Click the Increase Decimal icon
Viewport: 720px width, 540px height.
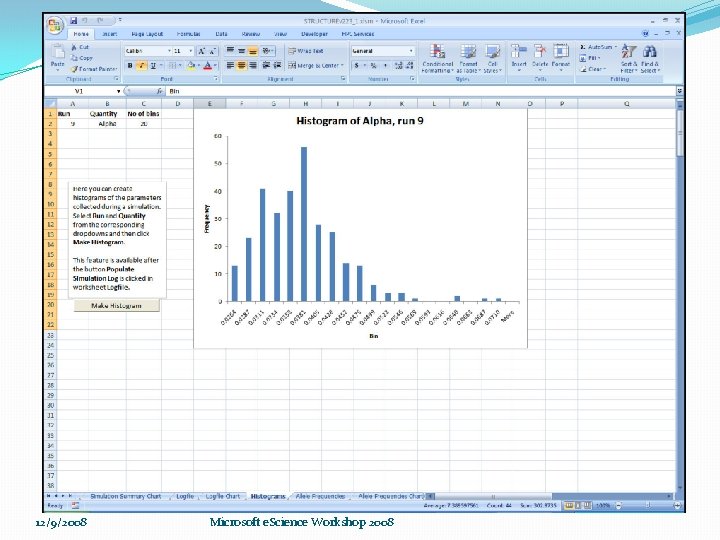pyautogui.click(x=399, y=66)
